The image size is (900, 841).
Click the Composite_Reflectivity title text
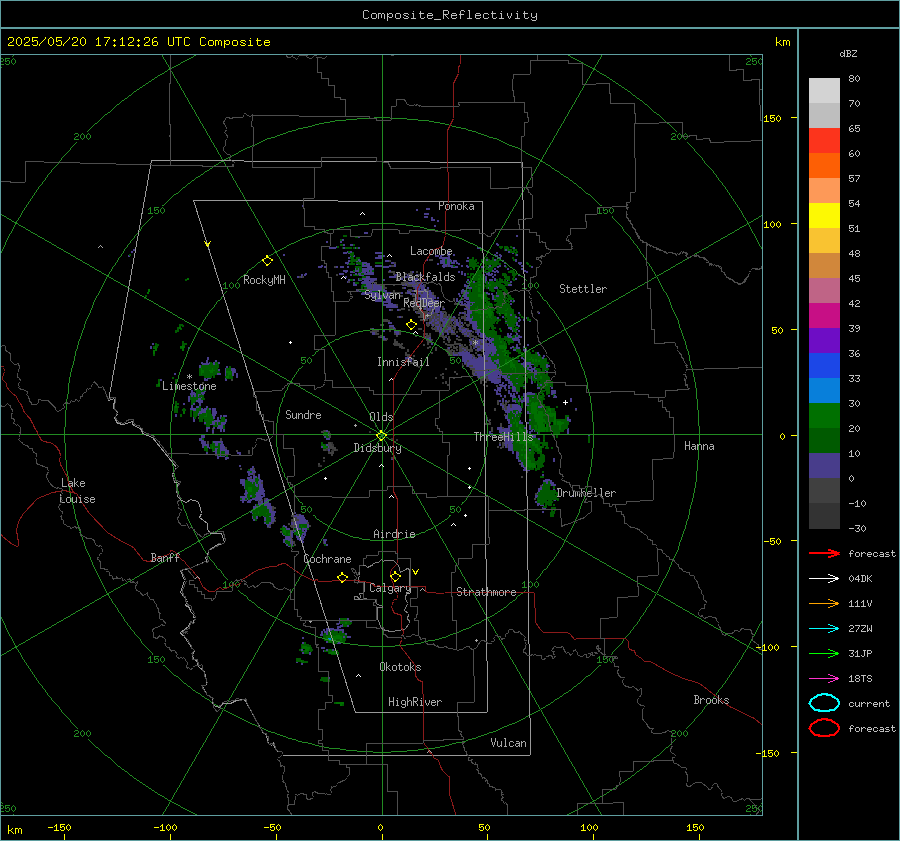point(450,15)
